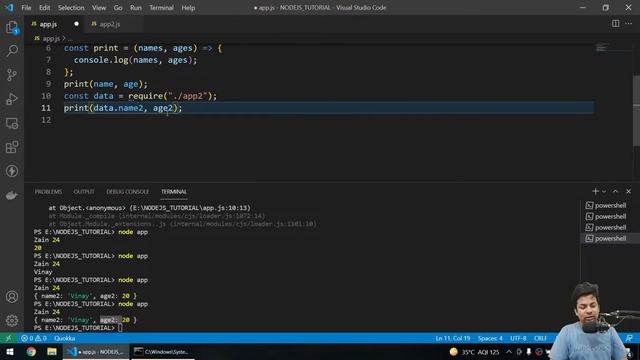
Task: Open the View menu
Action: (x=99, y=8)
